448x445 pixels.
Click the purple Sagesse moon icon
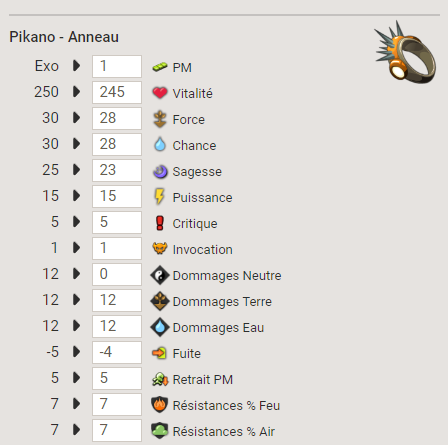160,171
